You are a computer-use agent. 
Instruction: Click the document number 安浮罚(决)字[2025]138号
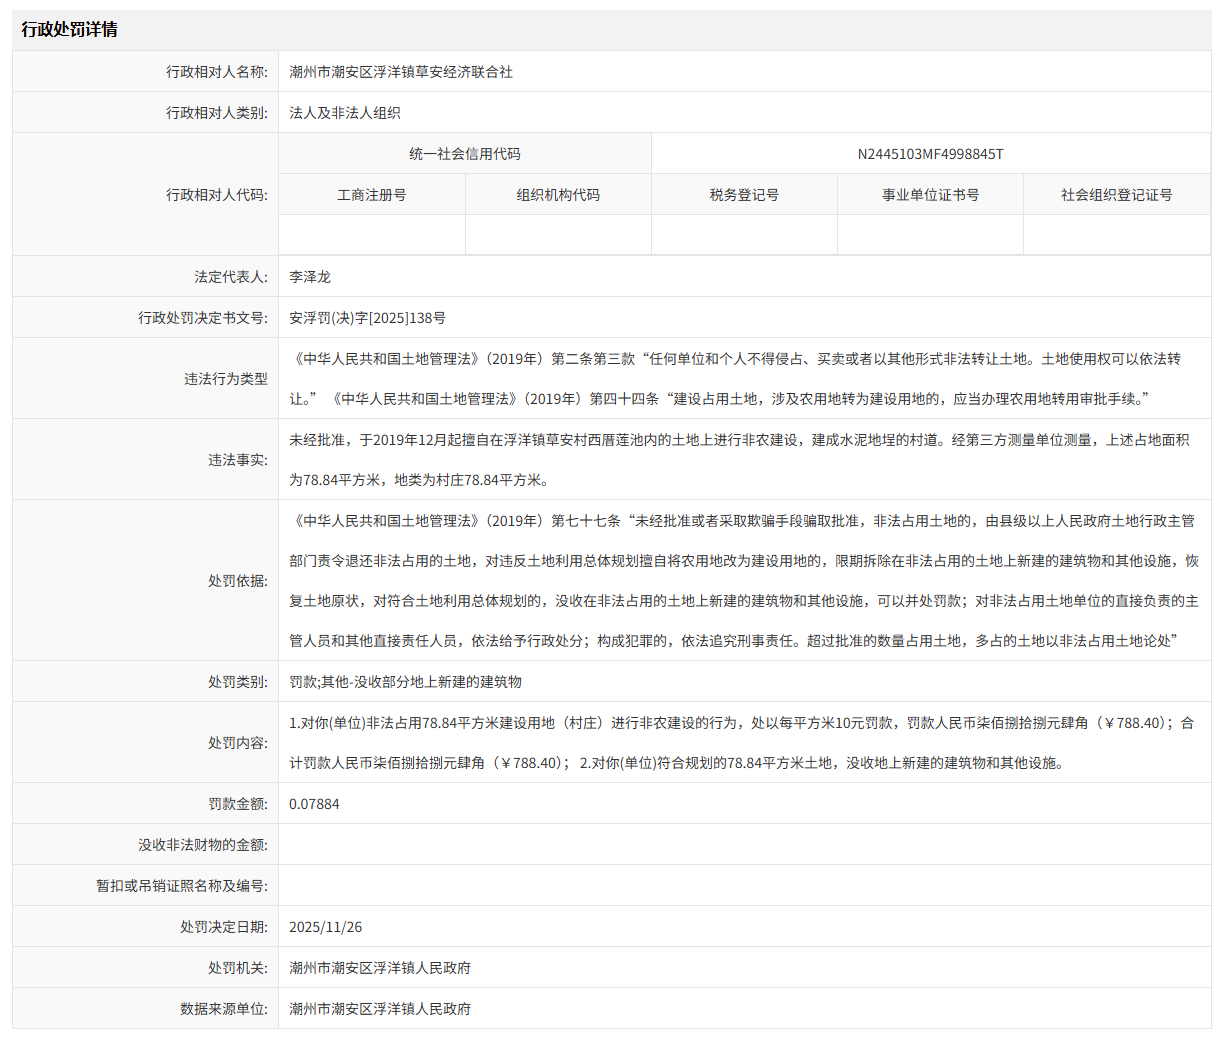pyautogui.click(x=367, y=318)
